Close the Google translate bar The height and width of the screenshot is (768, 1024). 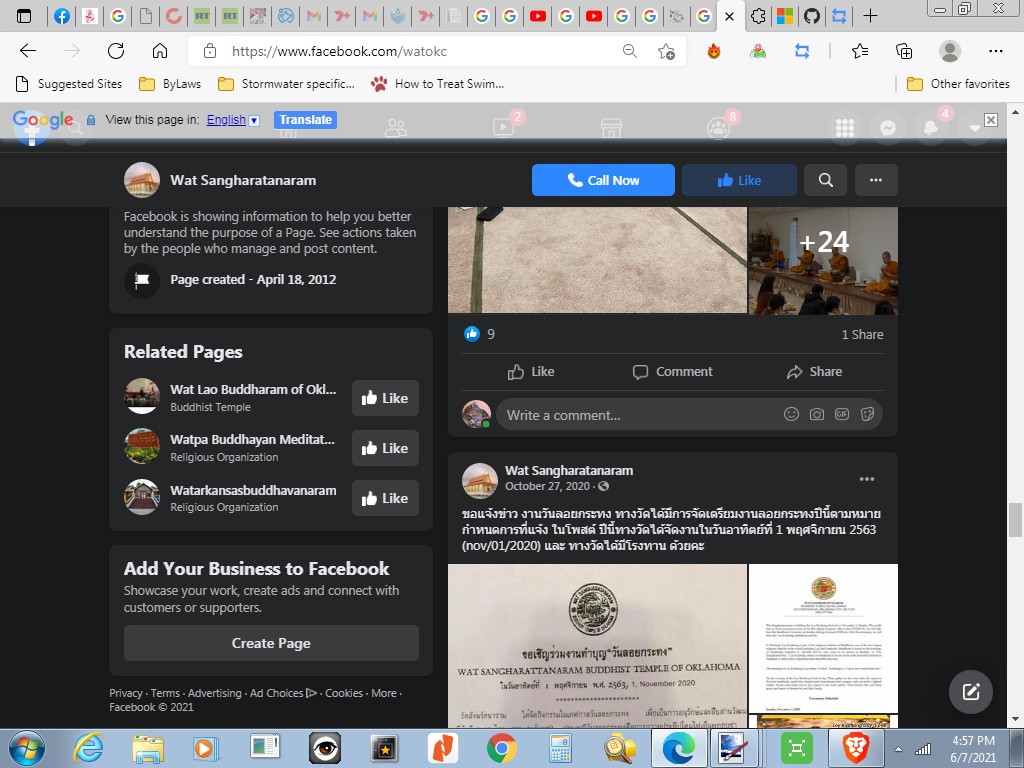coord(991,120)
